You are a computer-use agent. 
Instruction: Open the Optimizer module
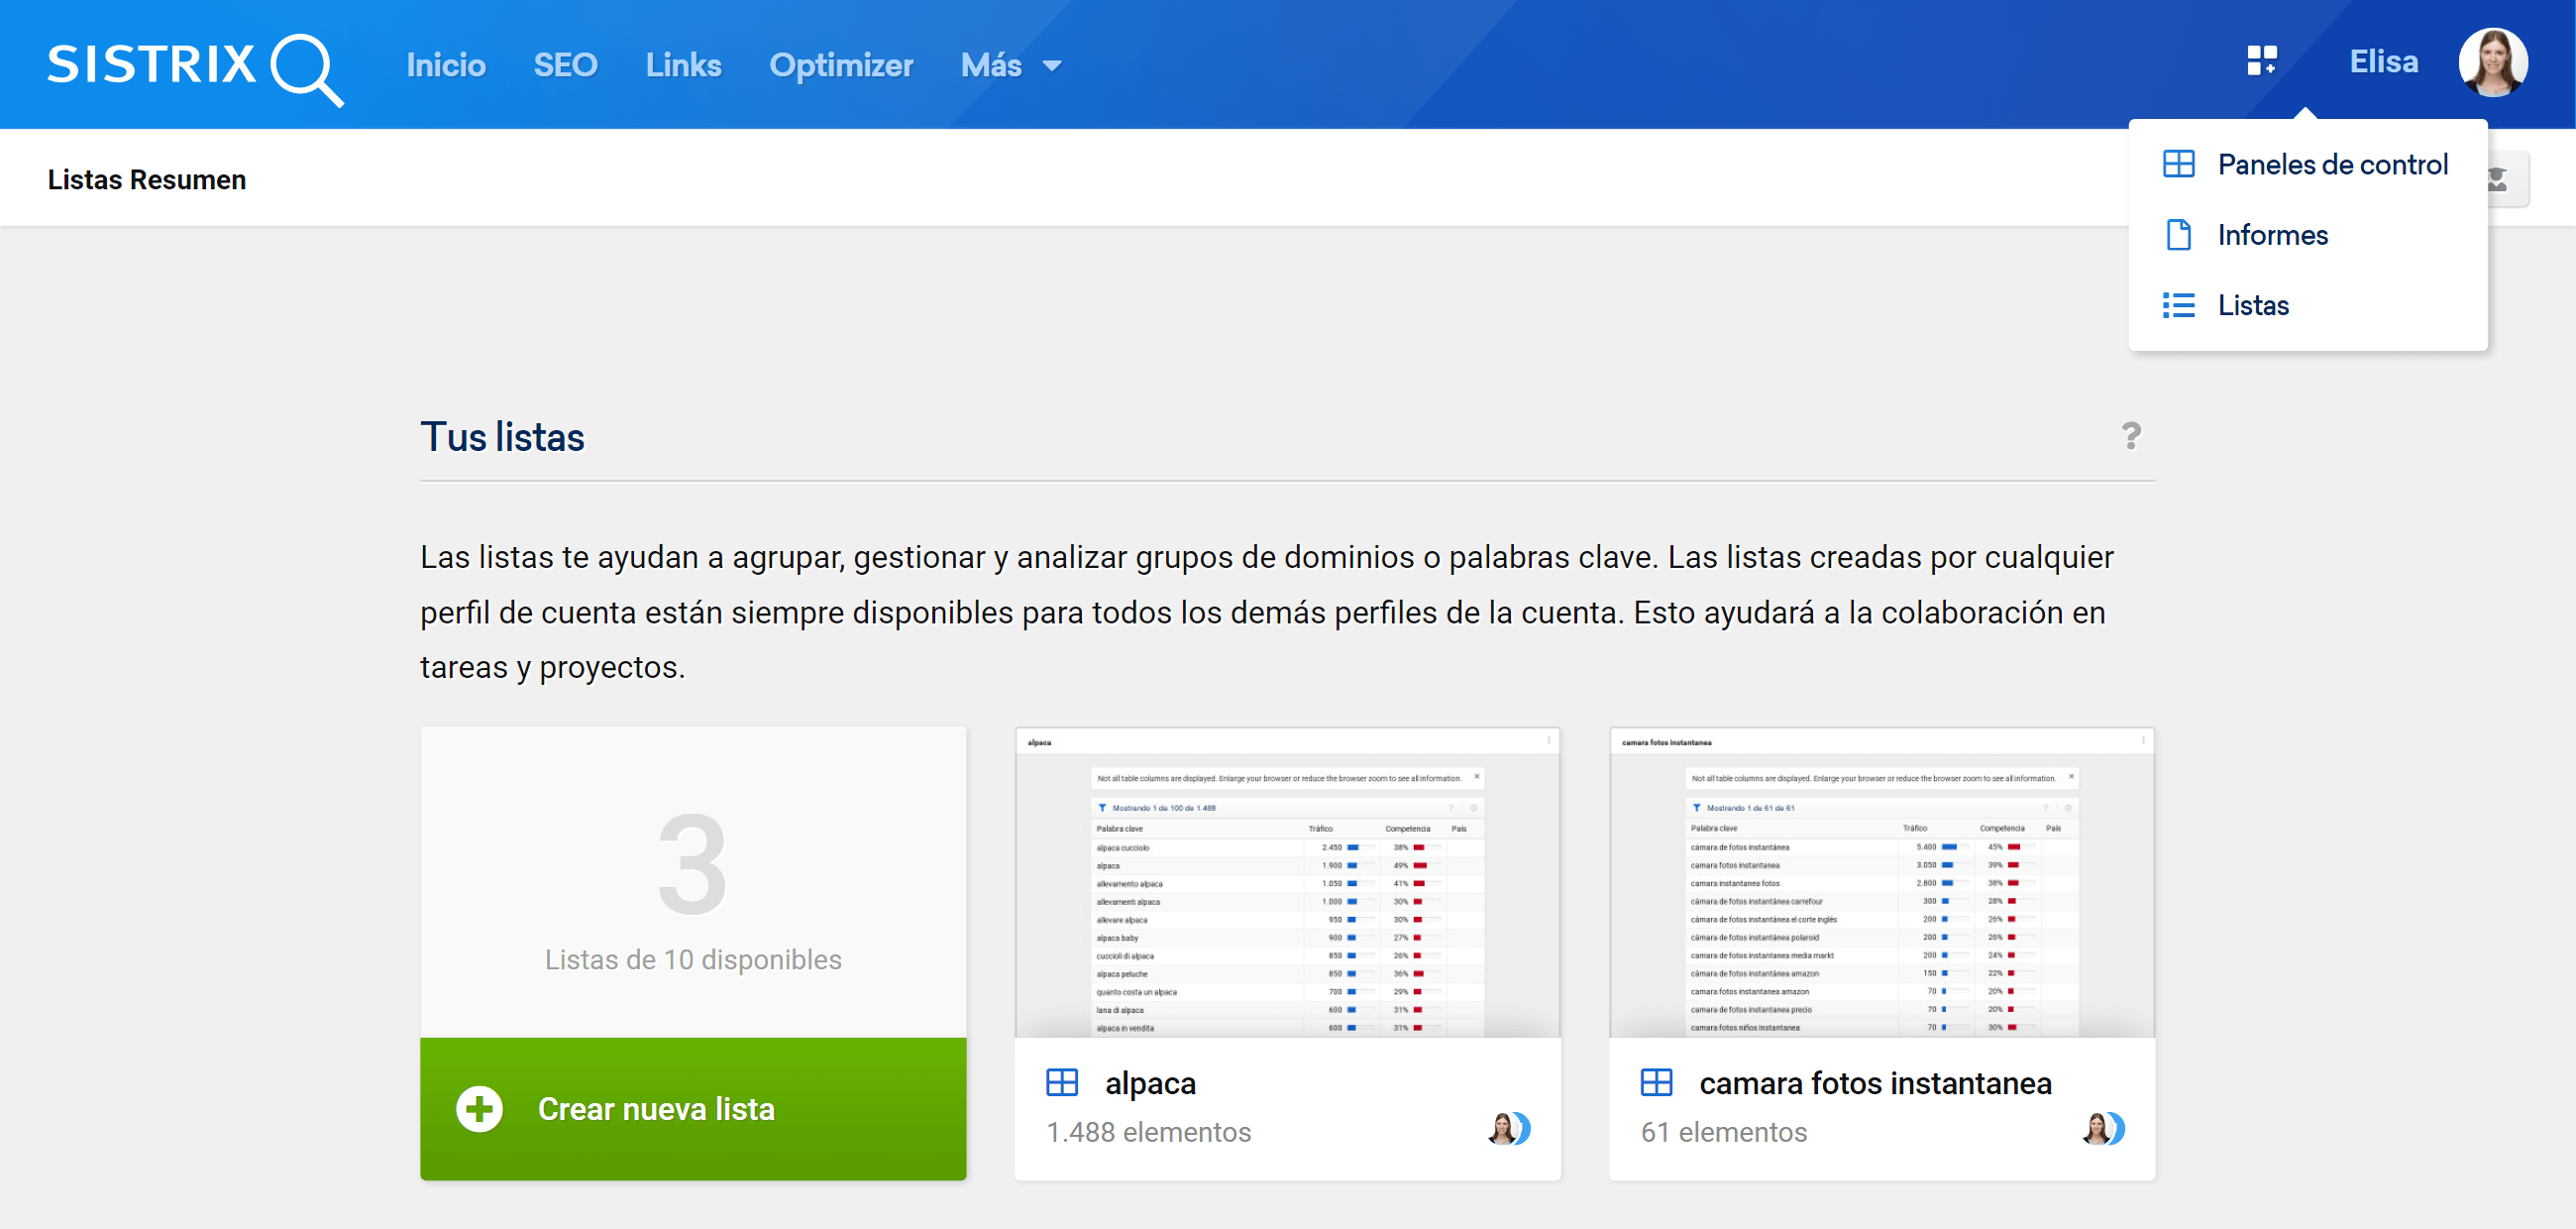pos(841,65)
